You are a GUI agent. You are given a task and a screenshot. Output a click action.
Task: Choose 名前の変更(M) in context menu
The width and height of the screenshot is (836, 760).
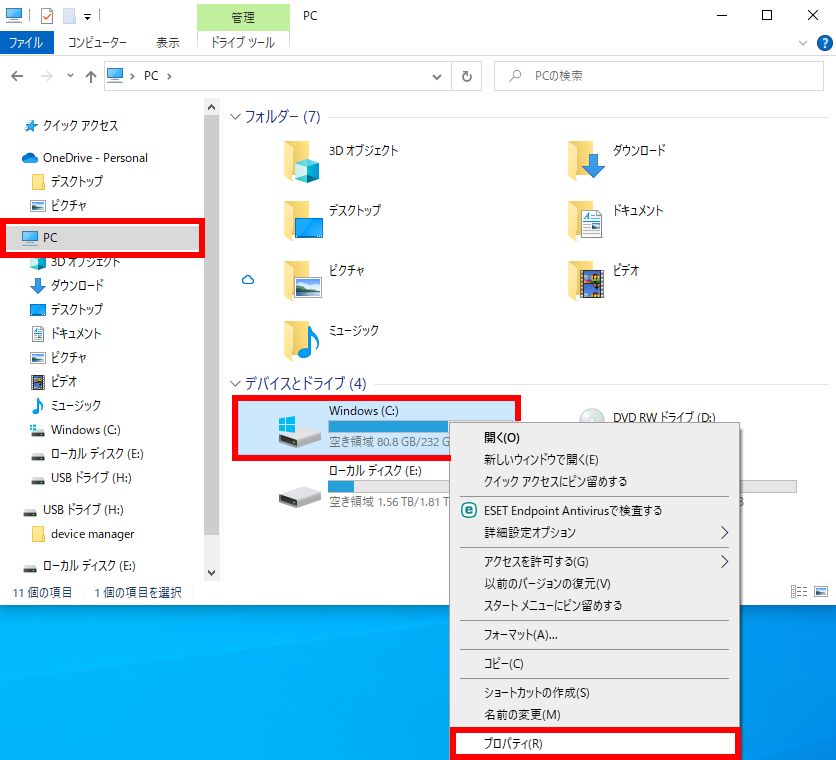pyautogui.click(x=594, y=715)
